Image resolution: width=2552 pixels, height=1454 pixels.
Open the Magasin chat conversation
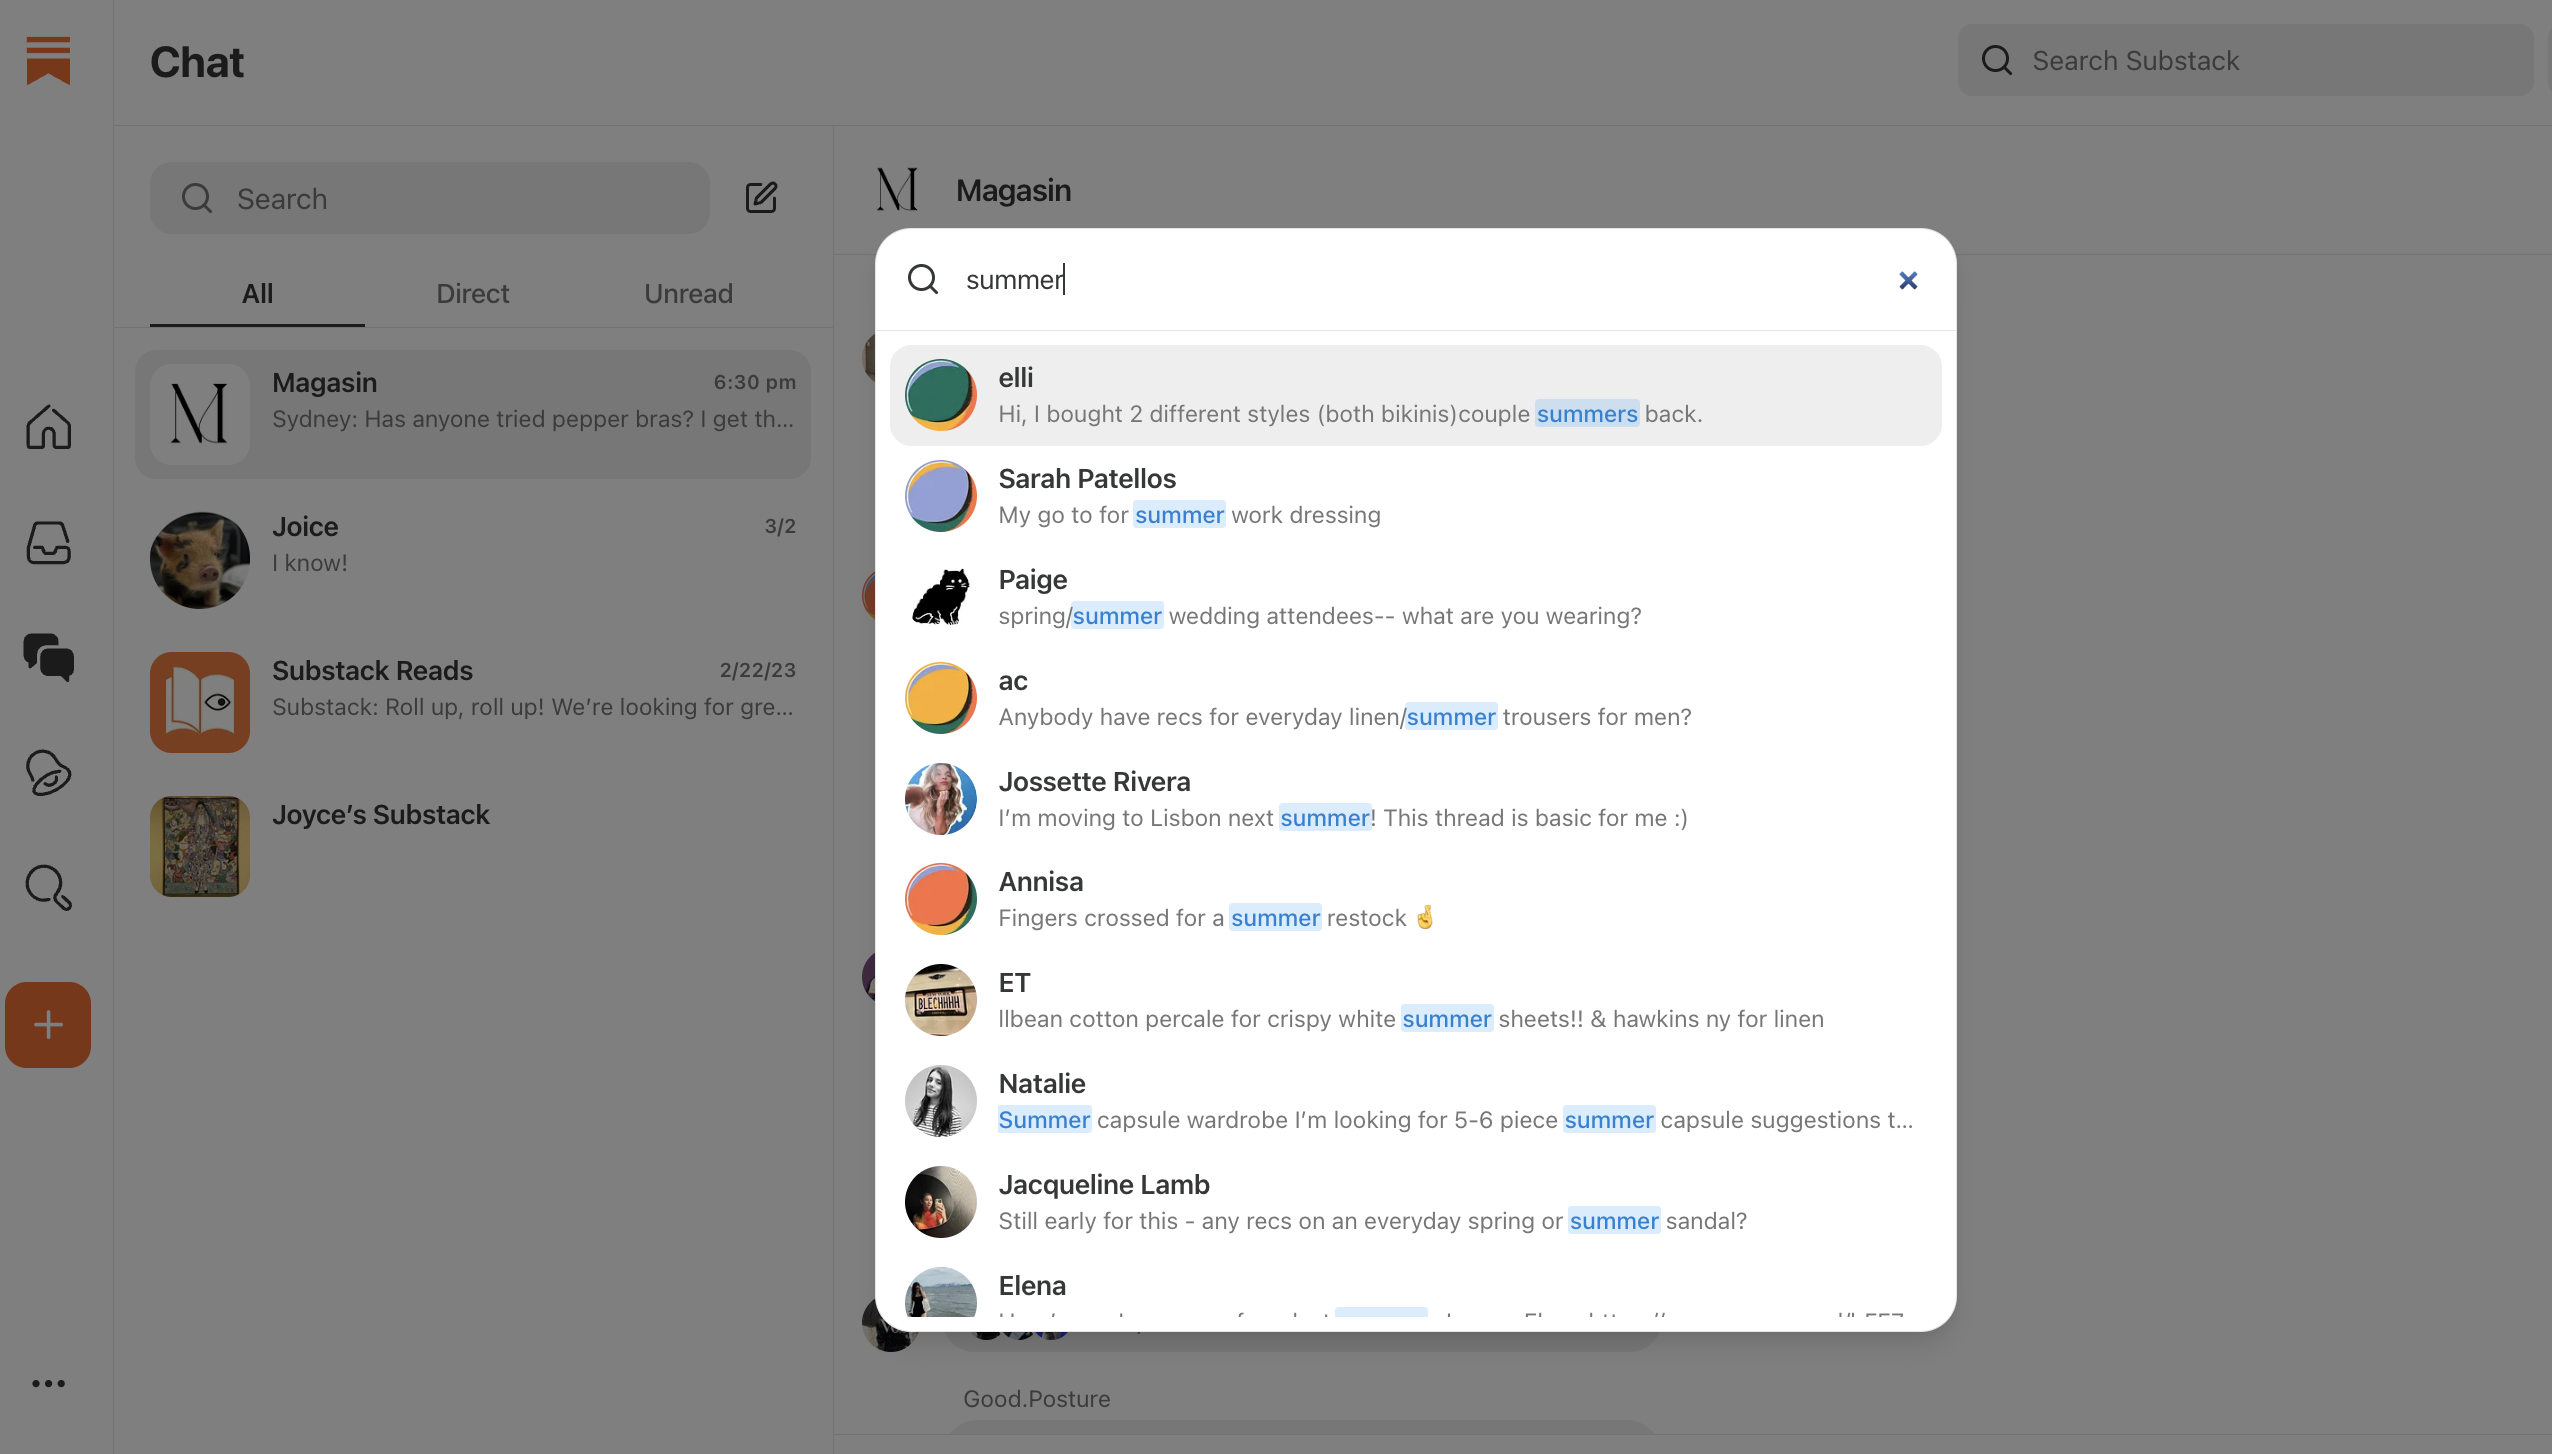(473, 413)
